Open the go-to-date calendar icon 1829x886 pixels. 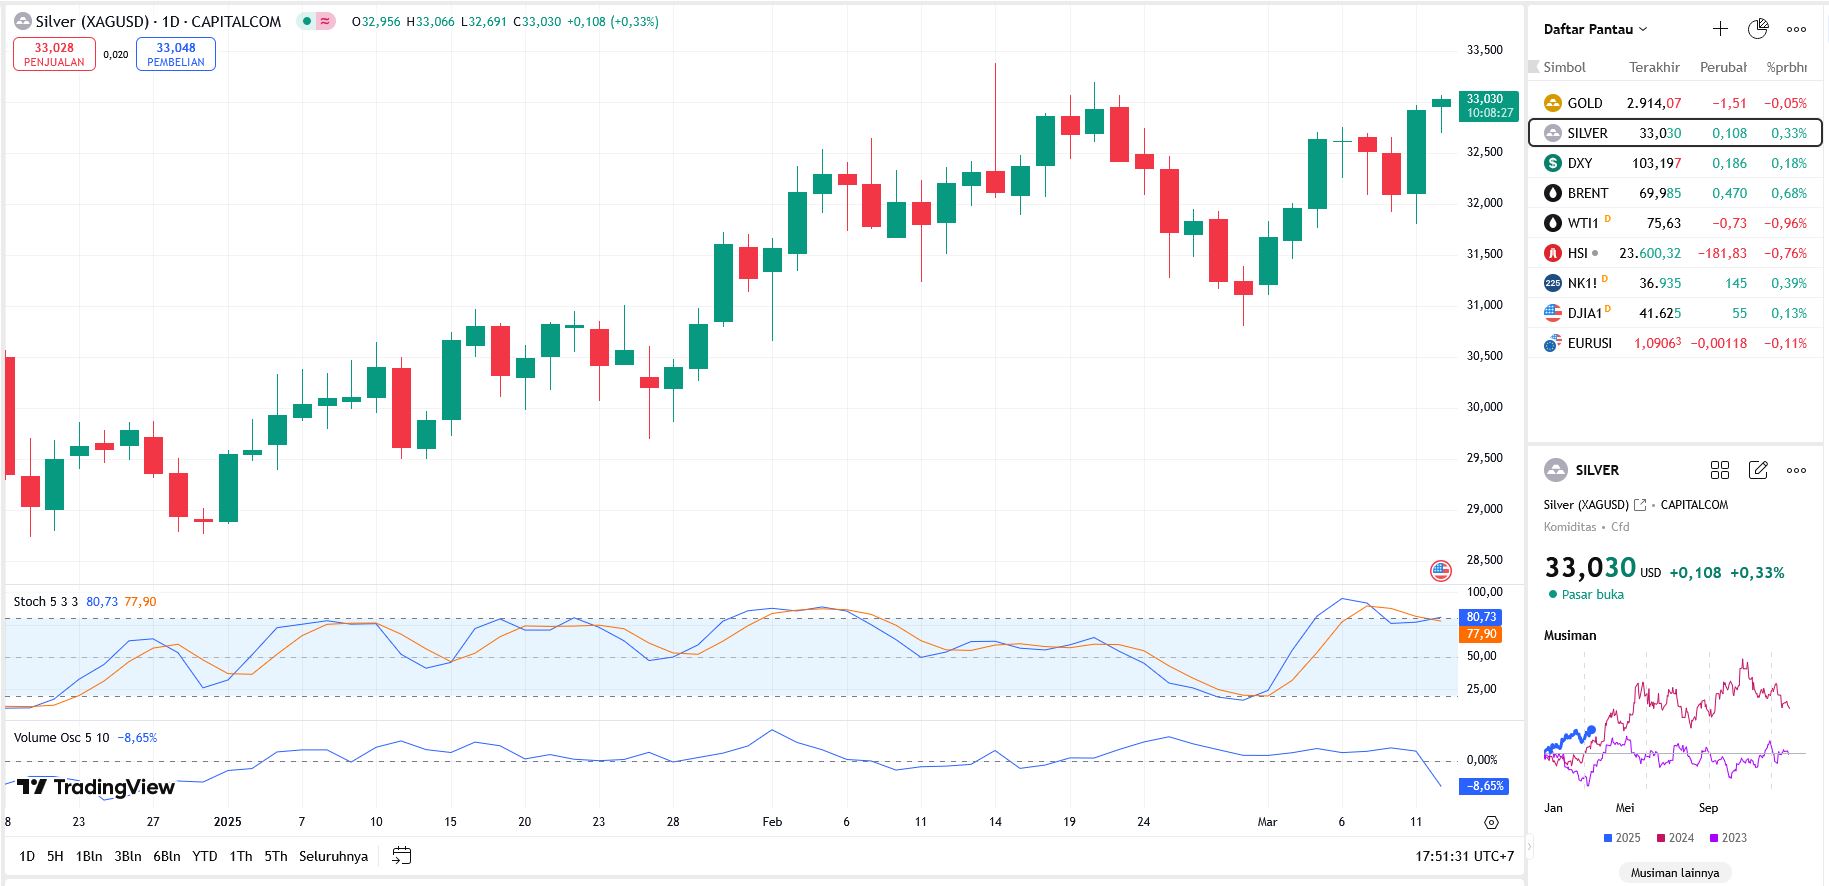pos(401,856)
